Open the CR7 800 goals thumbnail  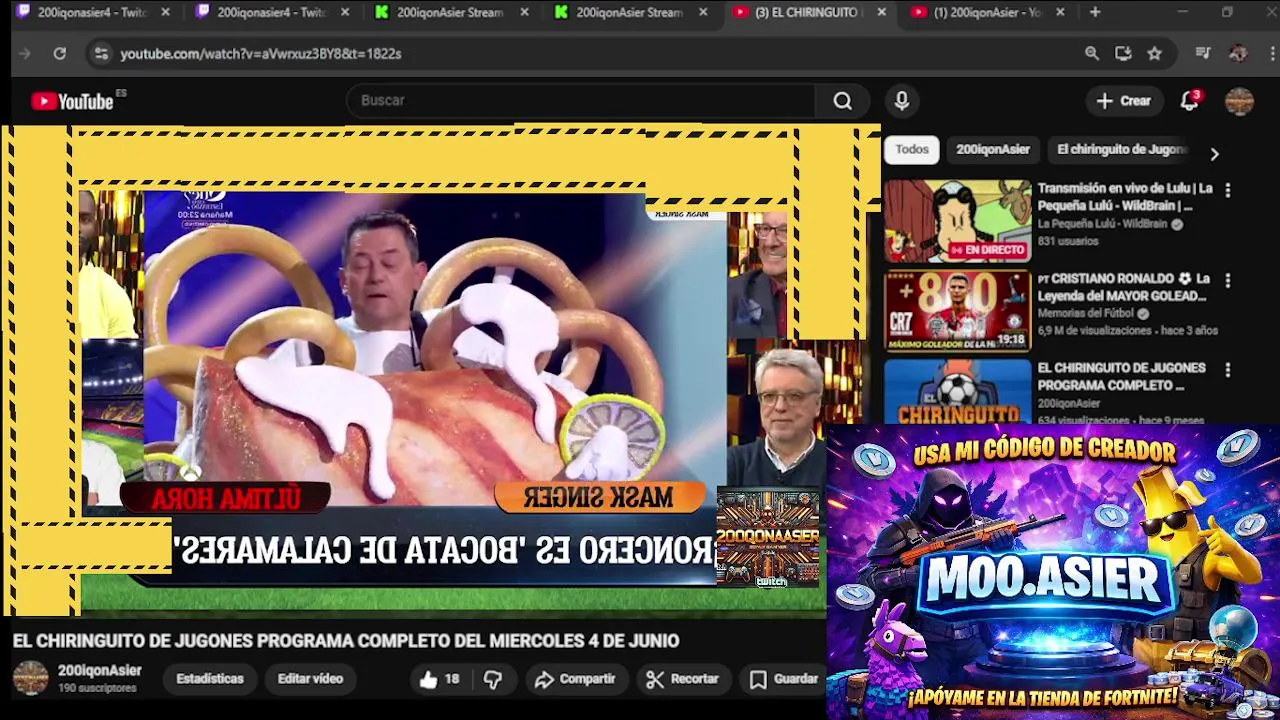(957, 311)
